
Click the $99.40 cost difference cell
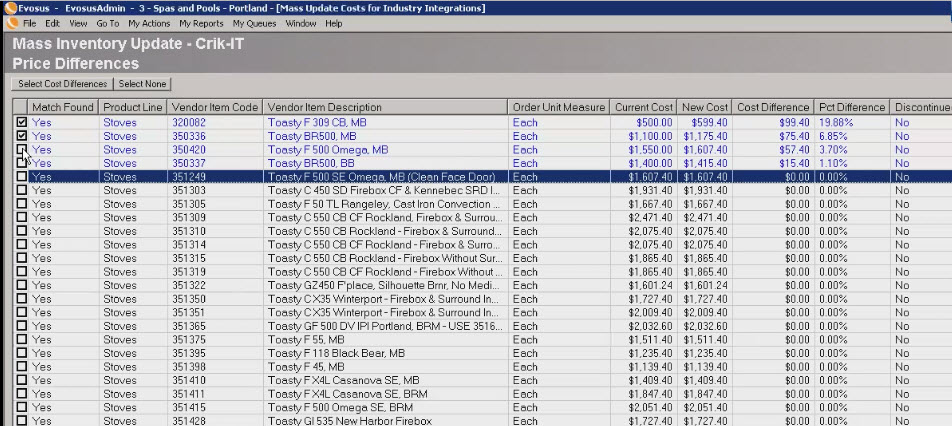(x=794, y=123)
